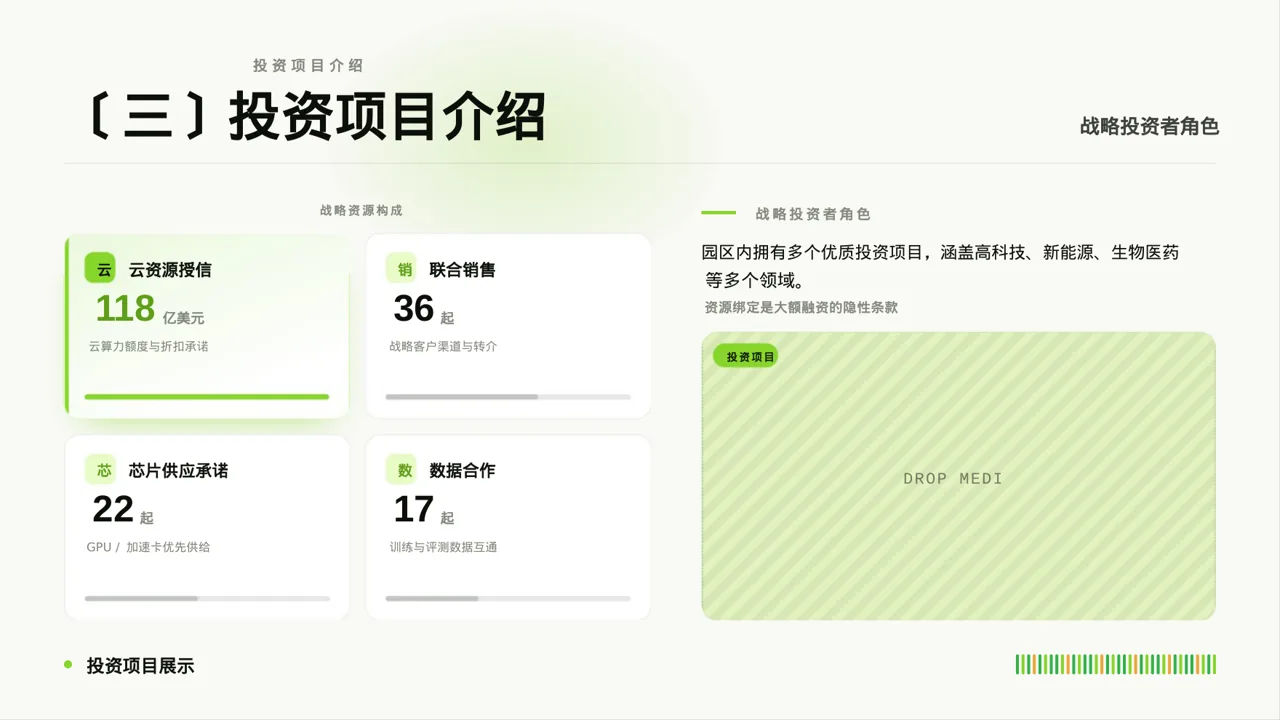Select the 118 value text

(125, 309)
